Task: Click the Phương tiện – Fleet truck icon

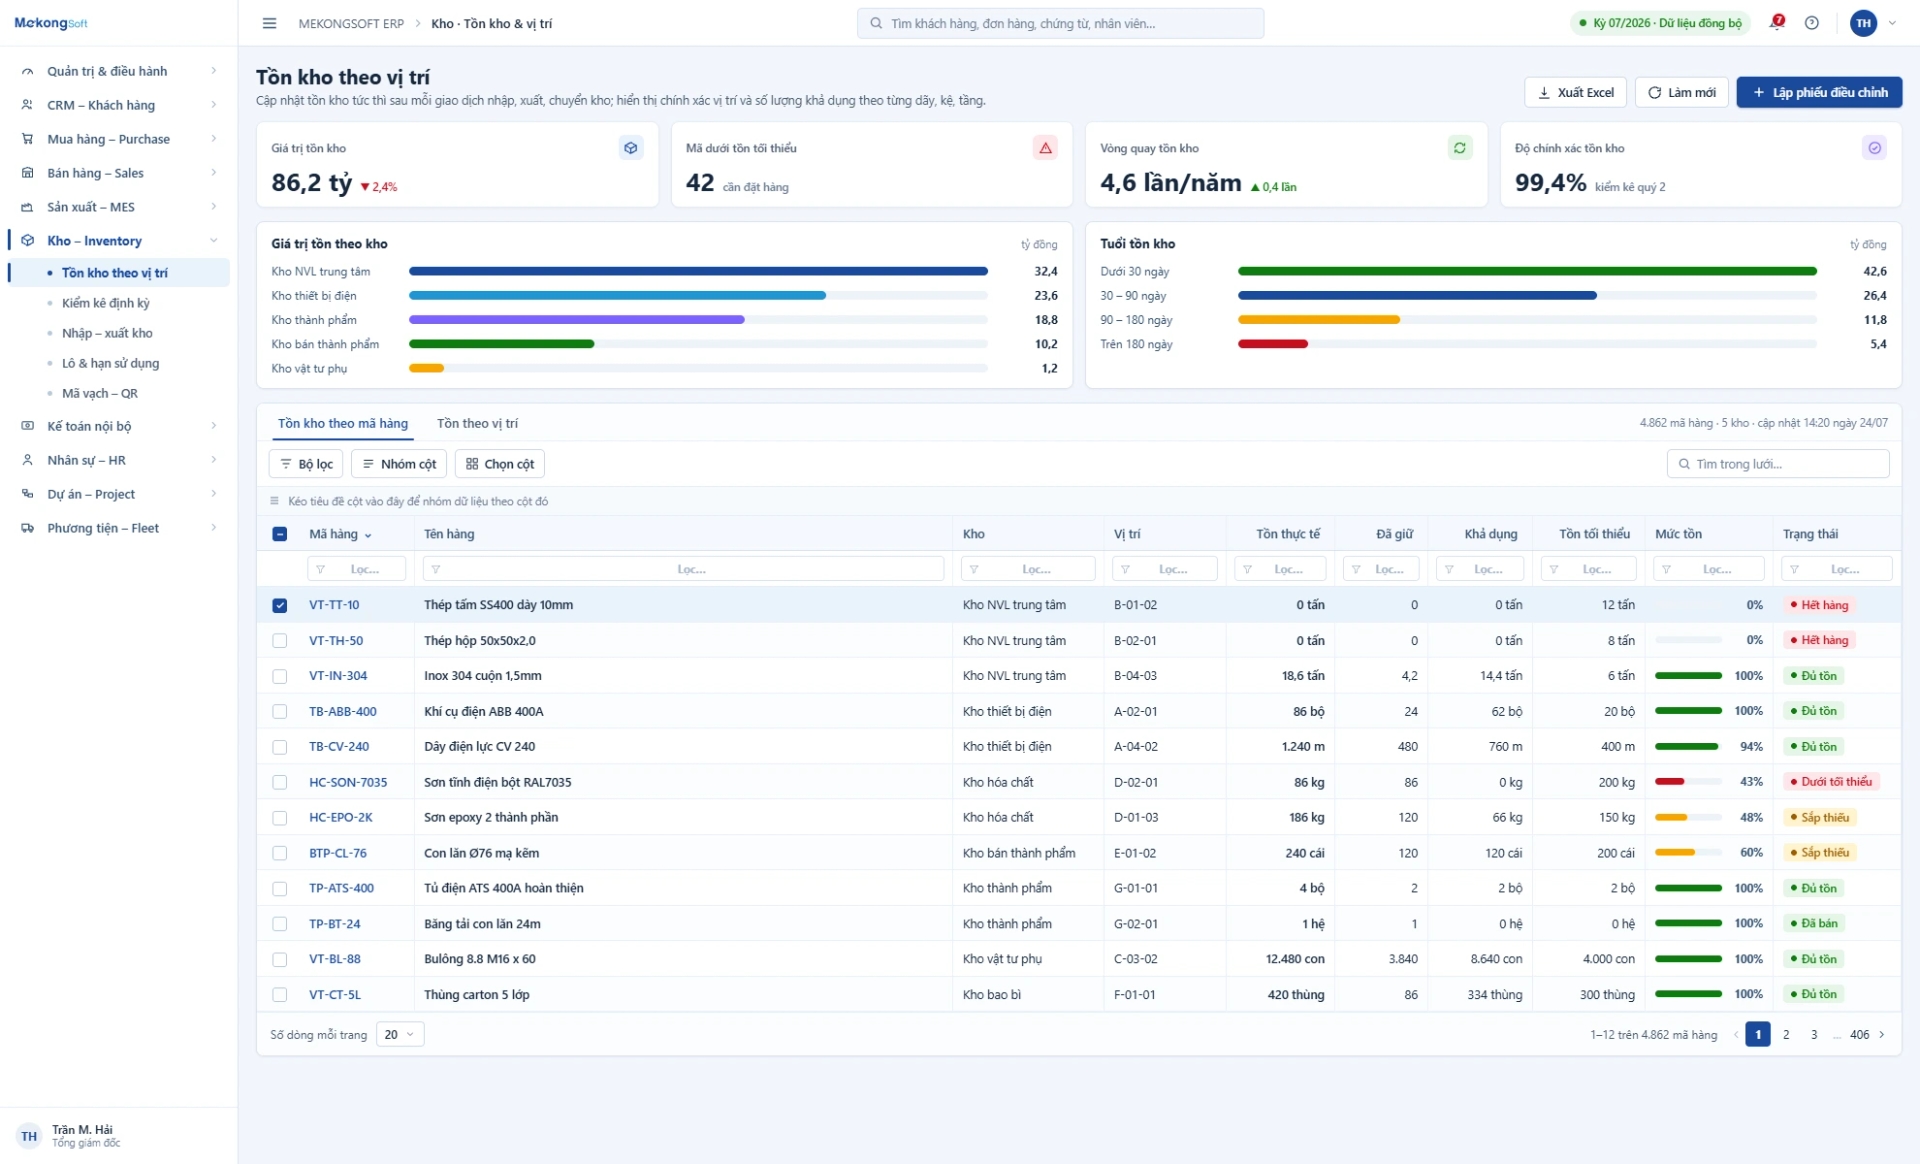Action: [x=27, y=528]
